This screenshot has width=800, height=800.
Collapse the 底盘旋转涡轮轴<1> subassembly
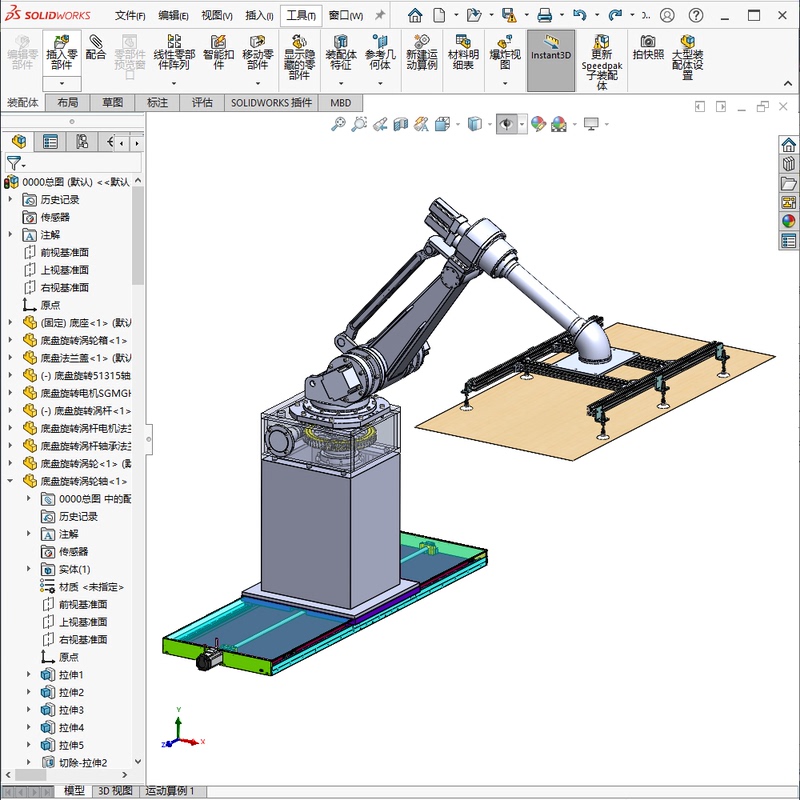click(x=10, y=478)
